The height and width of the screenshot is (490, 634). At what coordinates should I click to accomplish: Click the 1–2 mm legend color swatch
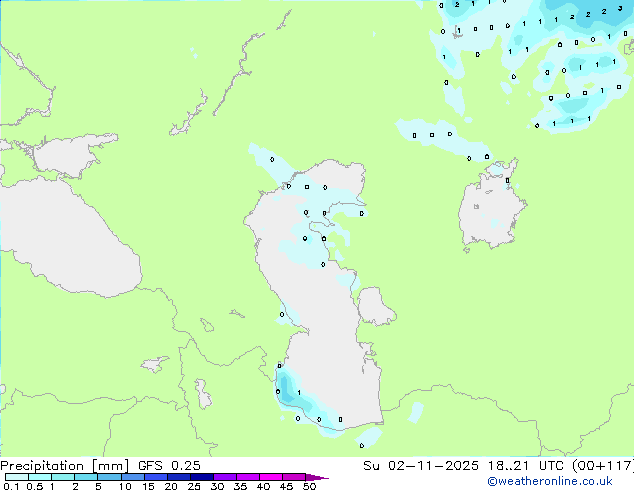pyautogui.click(x=63, y=477)
